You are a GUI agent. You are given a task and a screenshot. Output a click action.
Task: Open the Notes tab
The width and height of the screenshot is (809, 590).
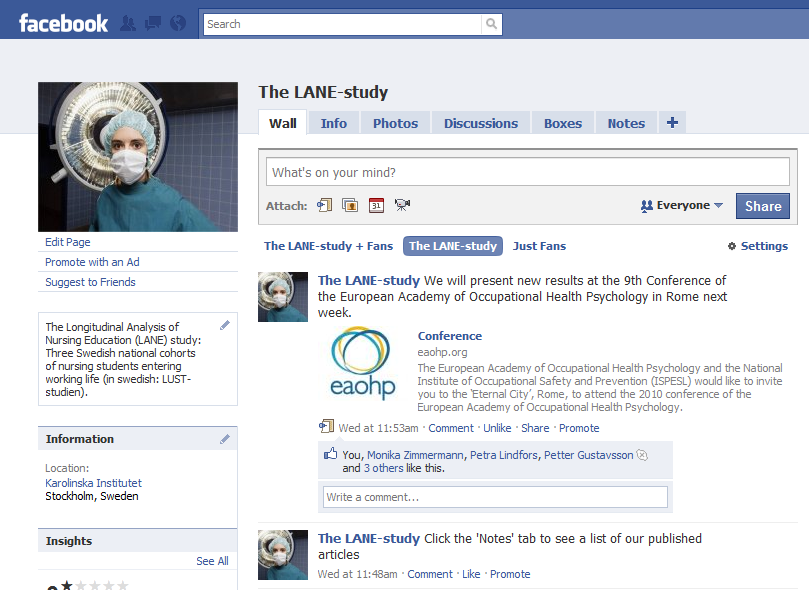pos(626,123)
